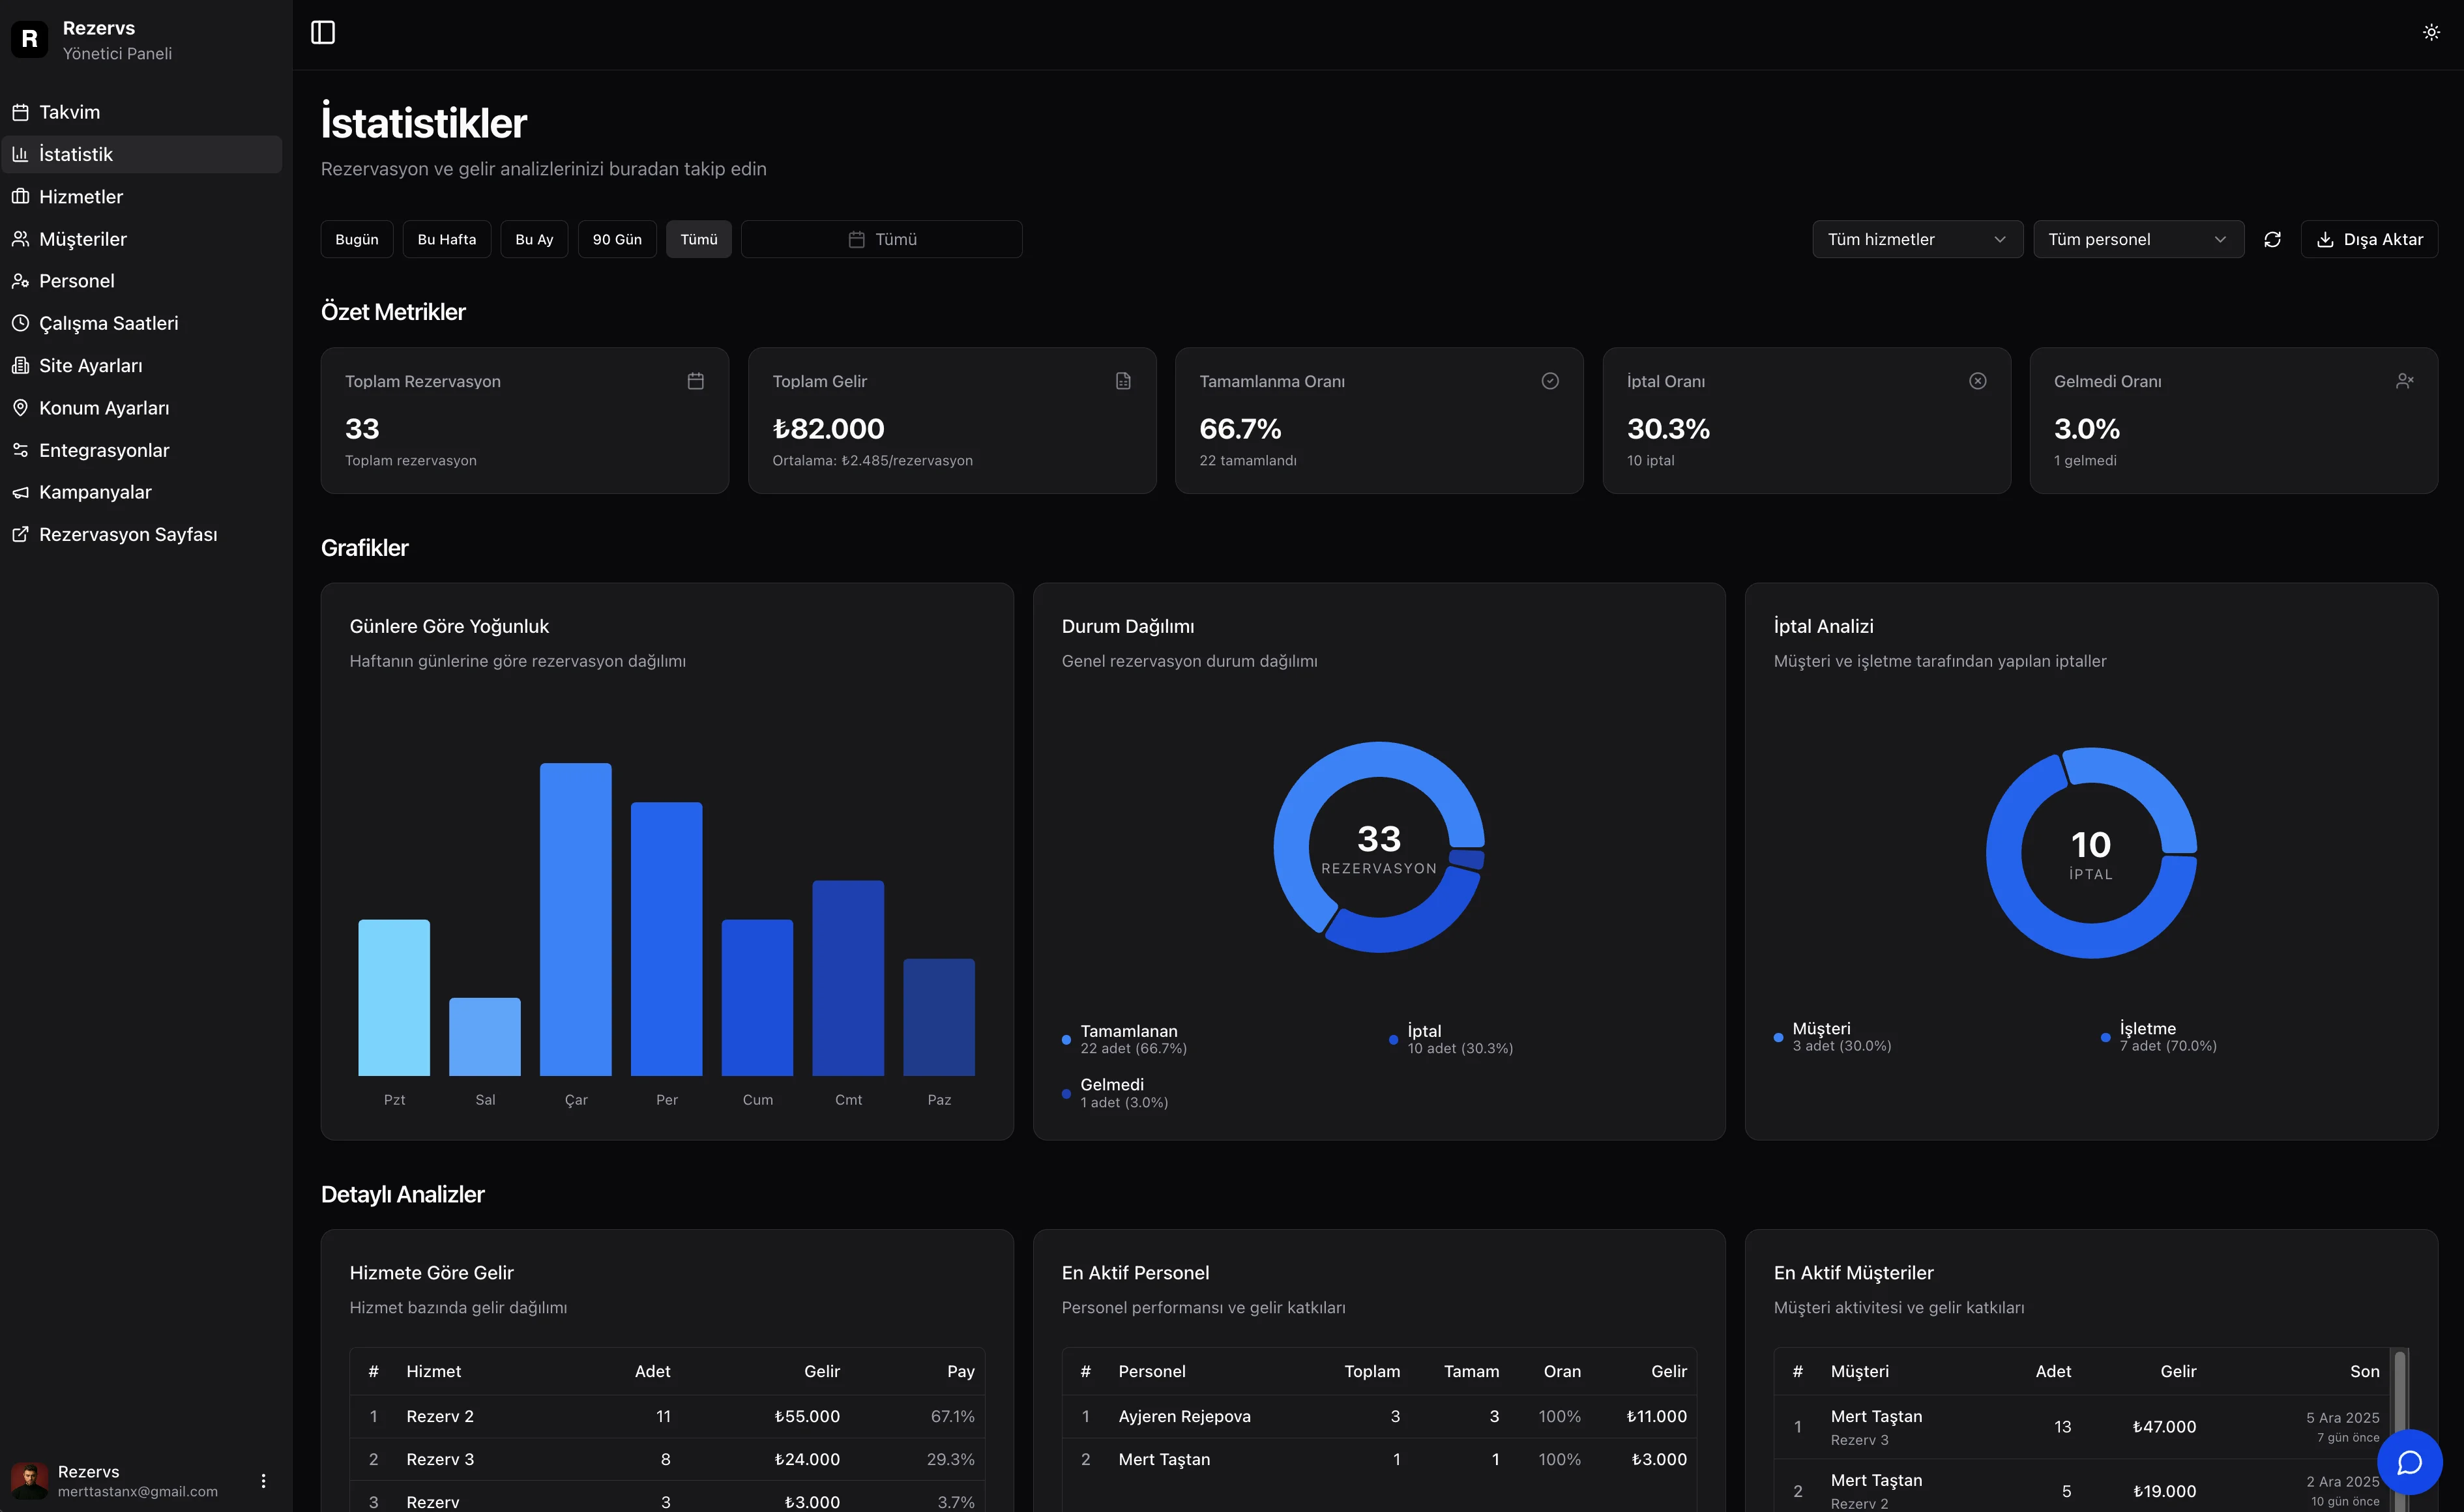Open the Müşteriler section
The image size is (2464, 1512).
(x=83, y=238)
